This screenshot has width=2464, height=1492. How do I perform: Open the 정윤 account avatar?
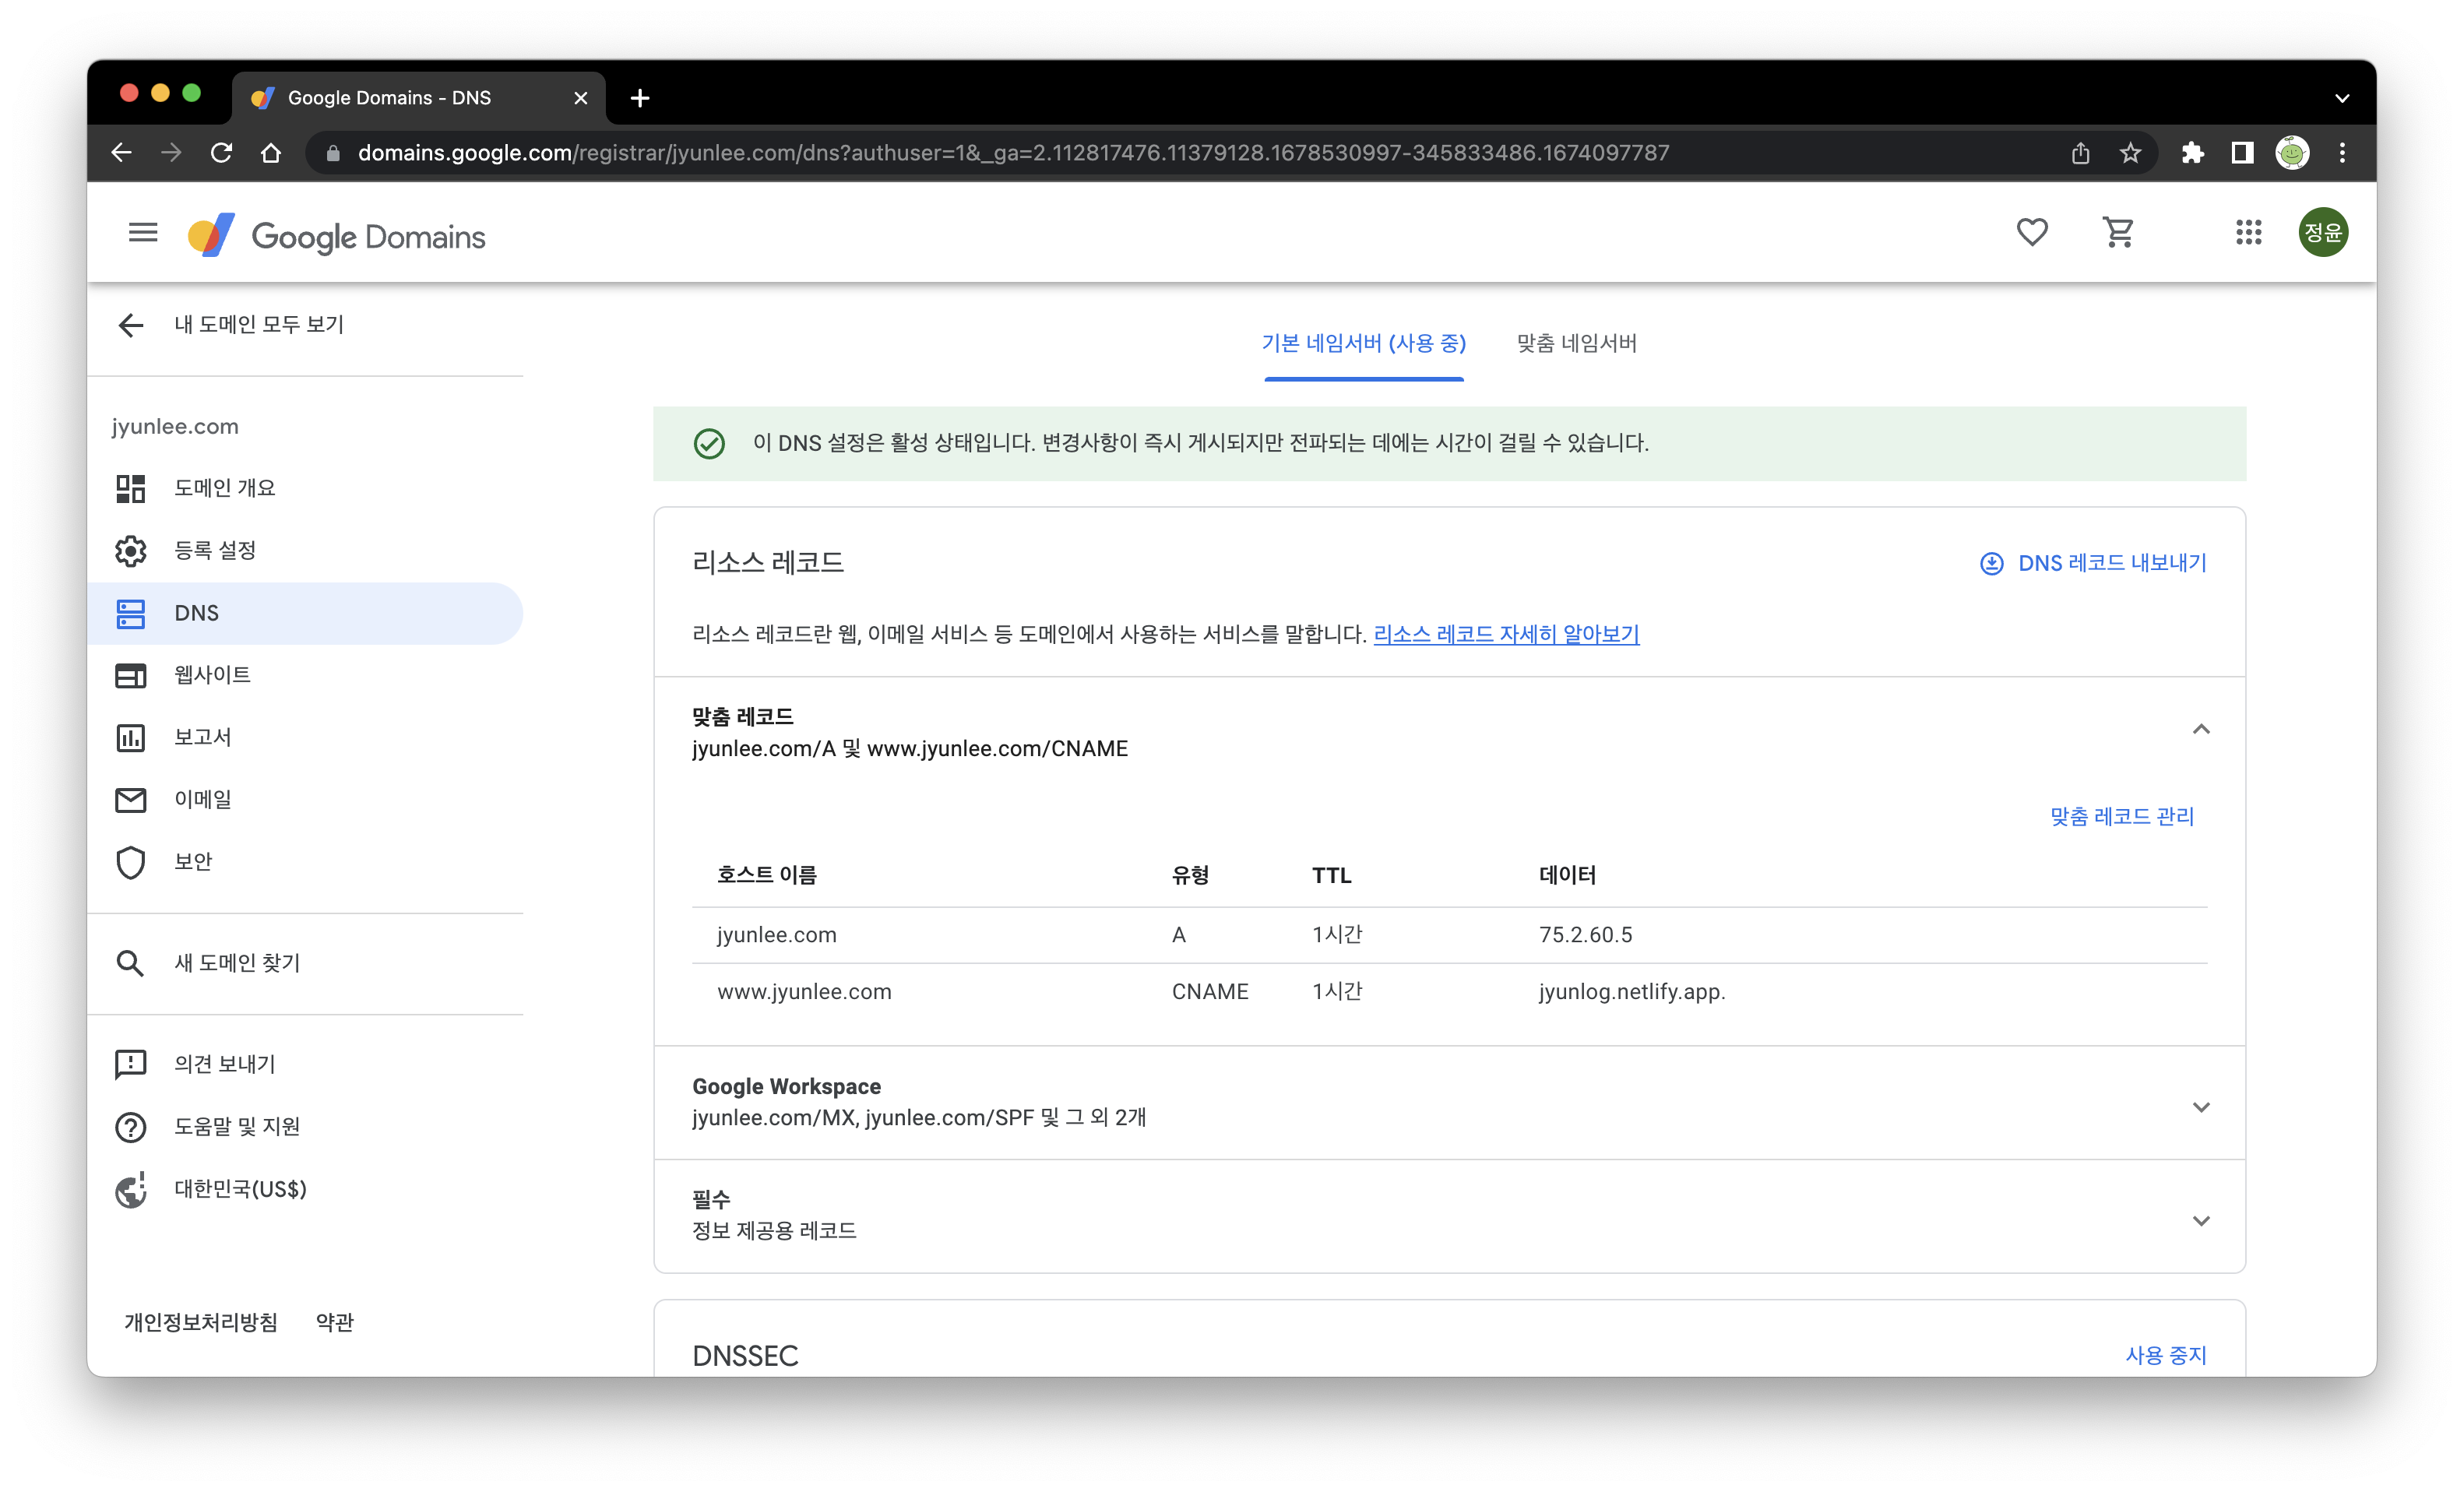(2322, 233)
